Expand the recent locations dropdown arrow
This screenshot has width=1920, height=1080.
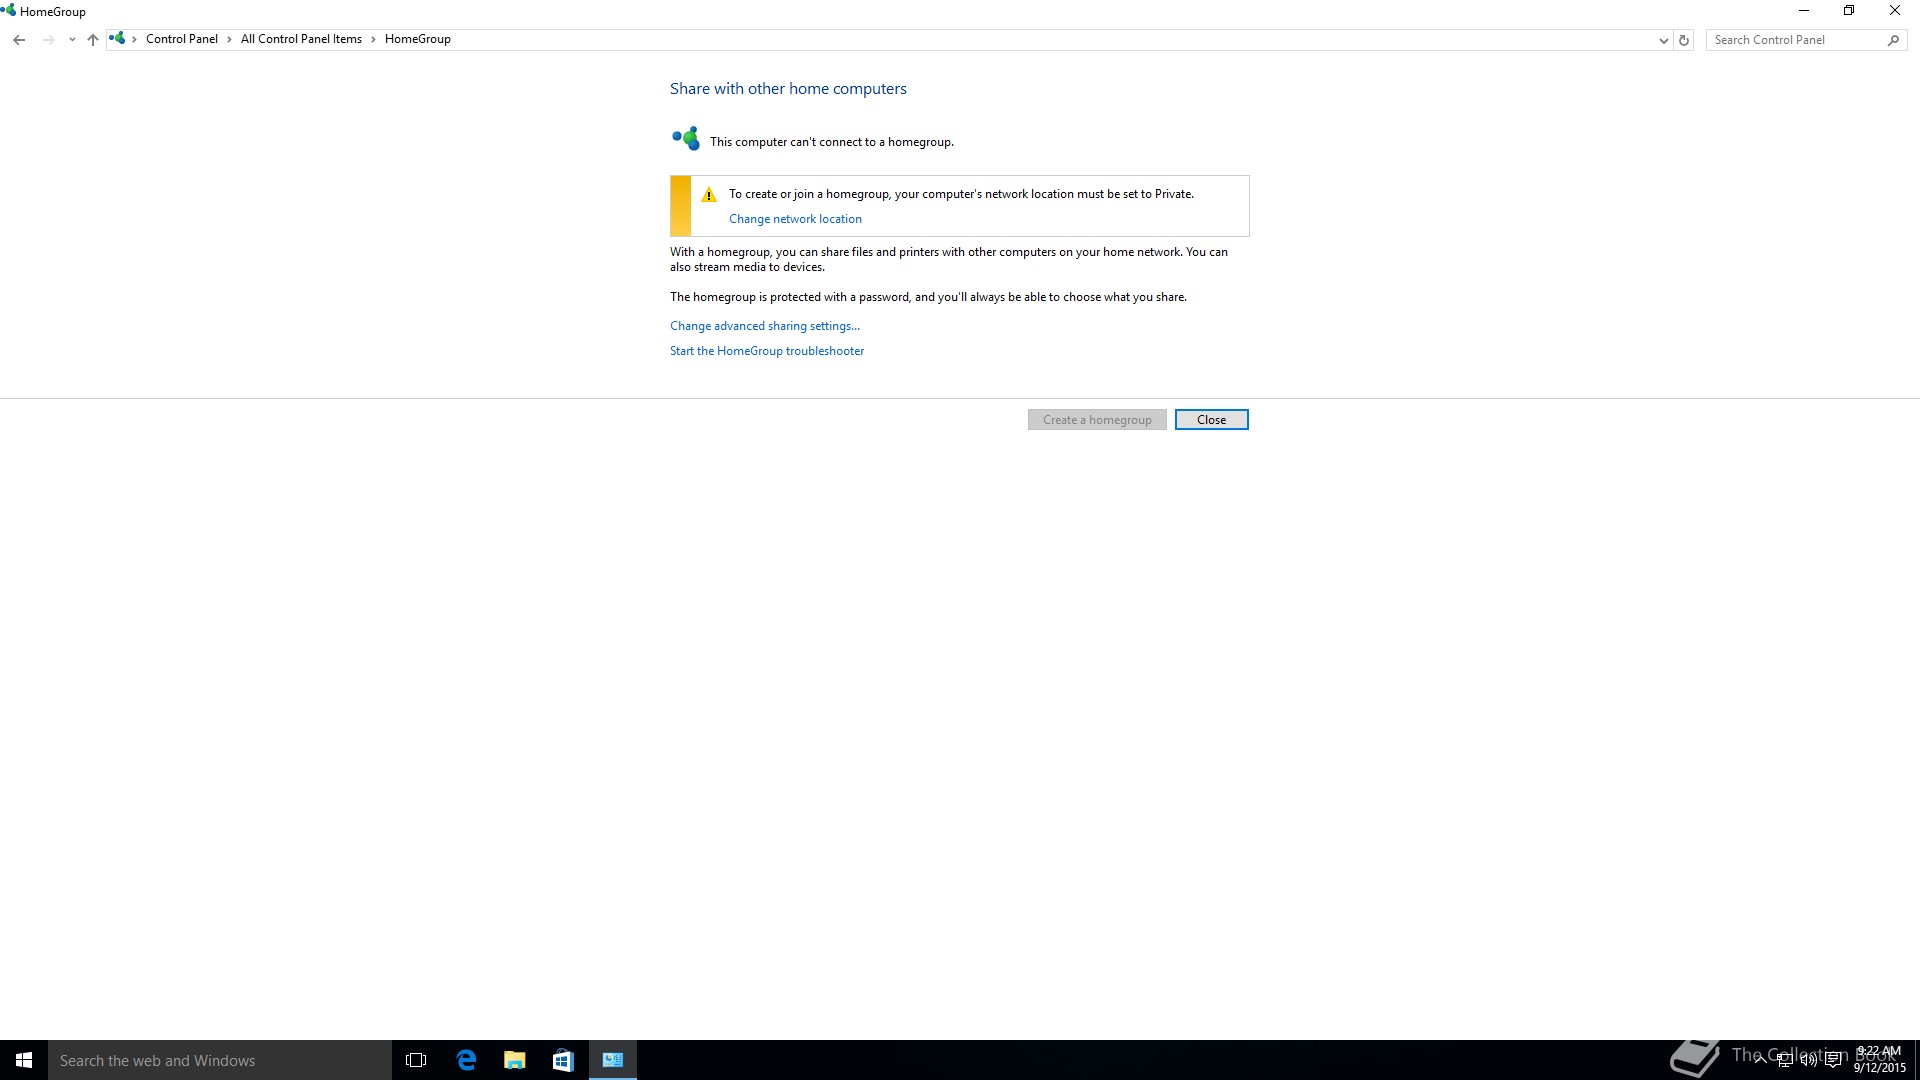(x=72, y=40)
